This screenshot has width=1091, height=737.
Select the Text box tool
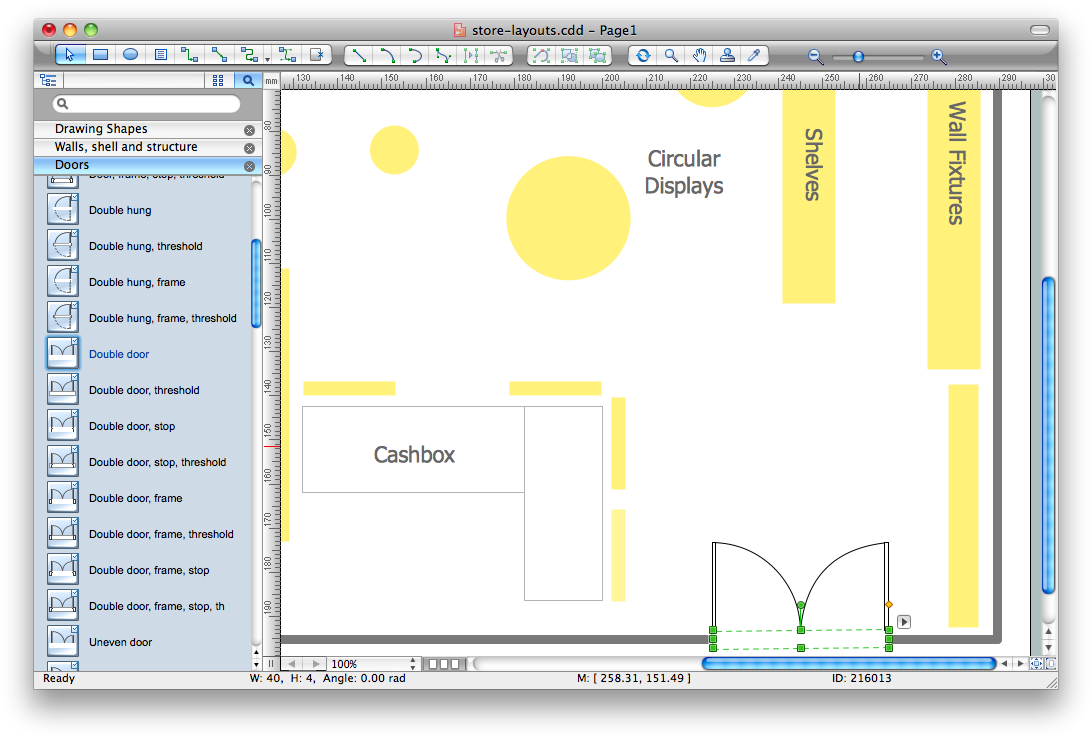point(161,55)
